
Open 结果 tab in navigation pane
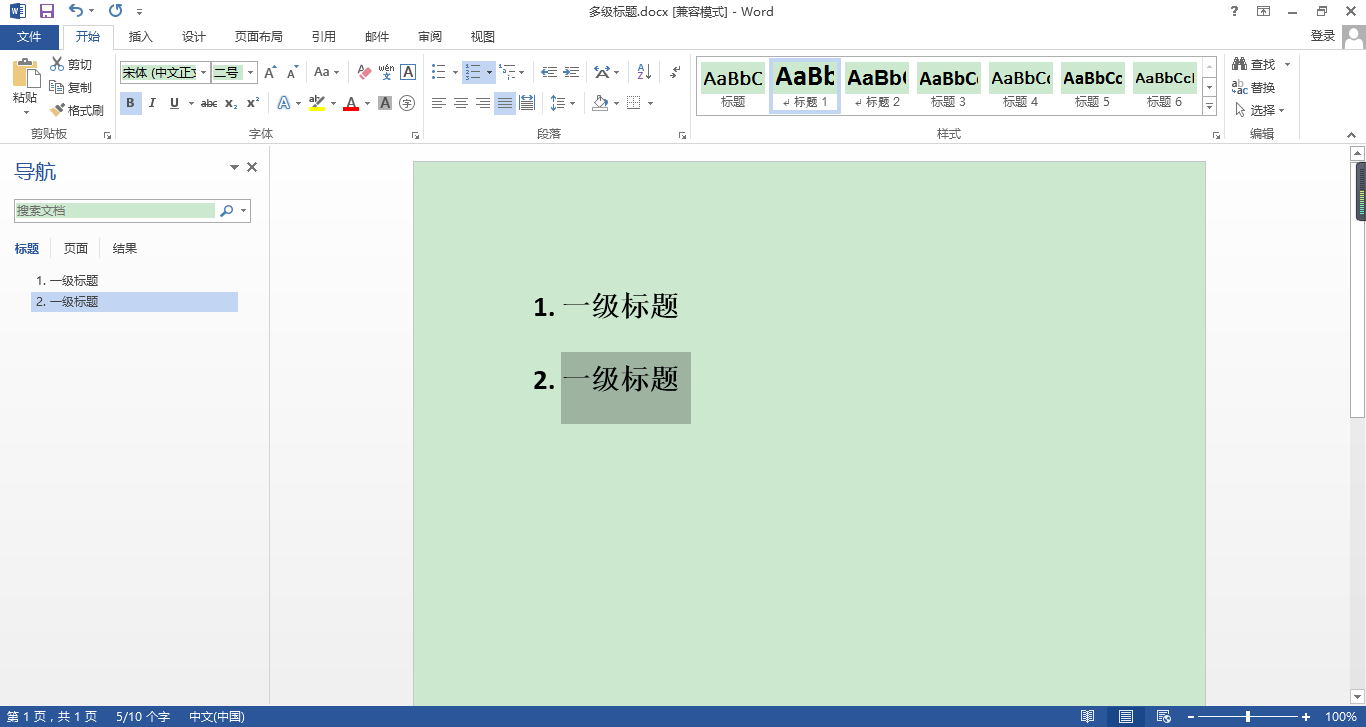(x=125, y=249)
